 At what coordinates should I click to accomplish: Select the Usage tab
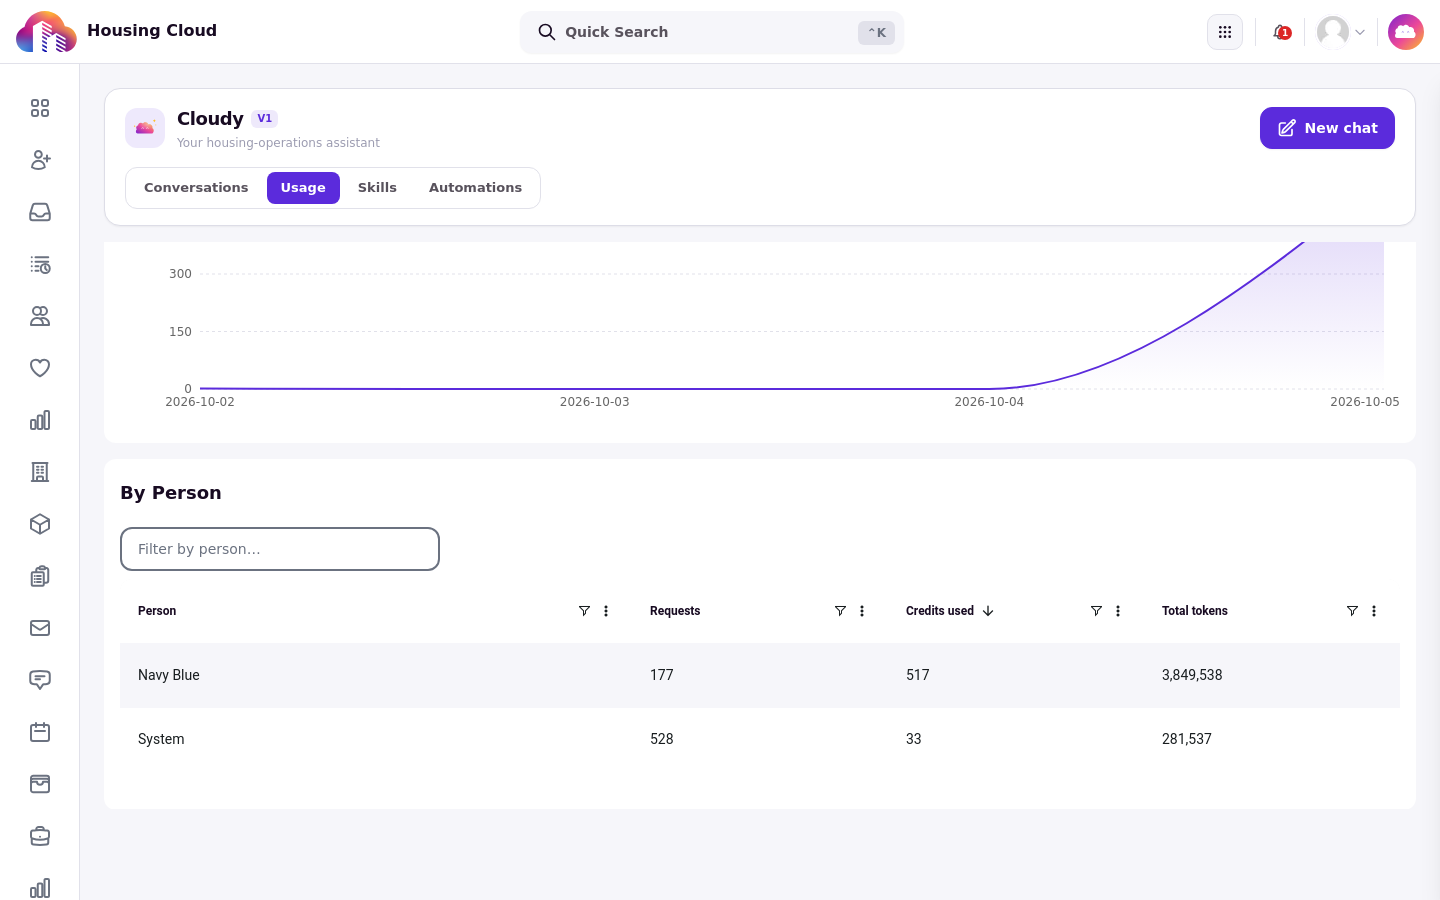303,188
